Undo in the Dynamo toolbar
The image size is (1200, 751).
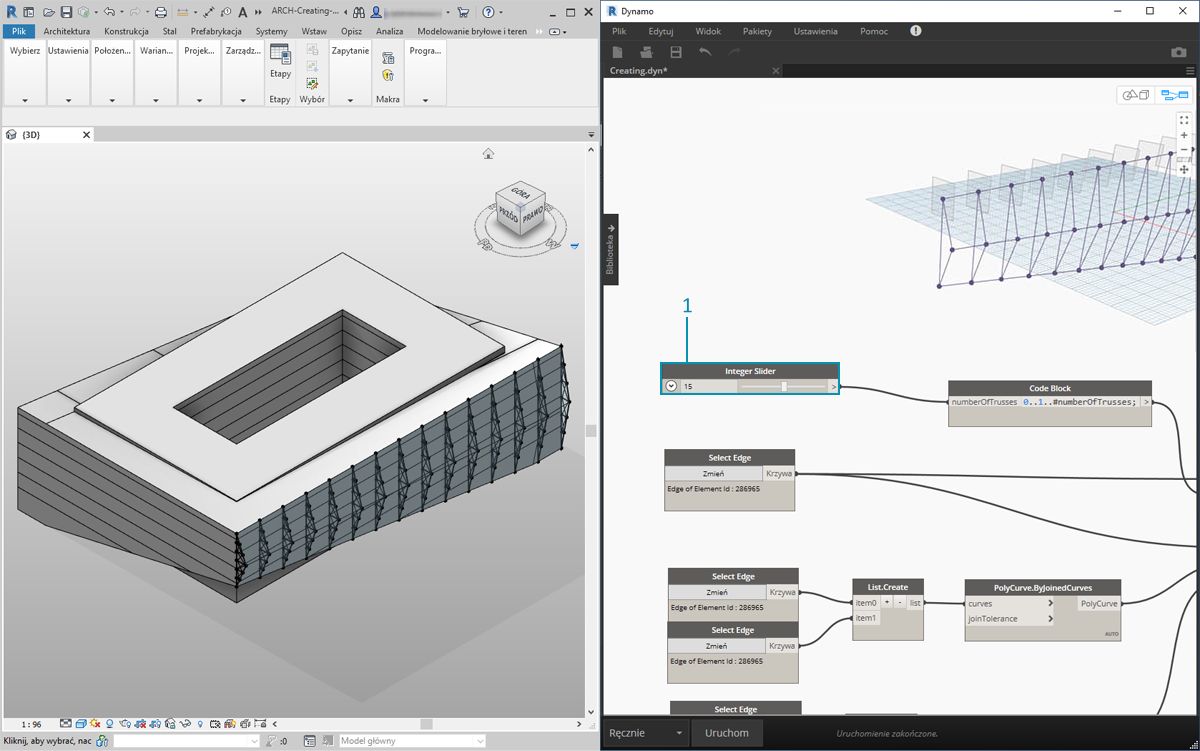pyautogui.click(x=705, y=52)
